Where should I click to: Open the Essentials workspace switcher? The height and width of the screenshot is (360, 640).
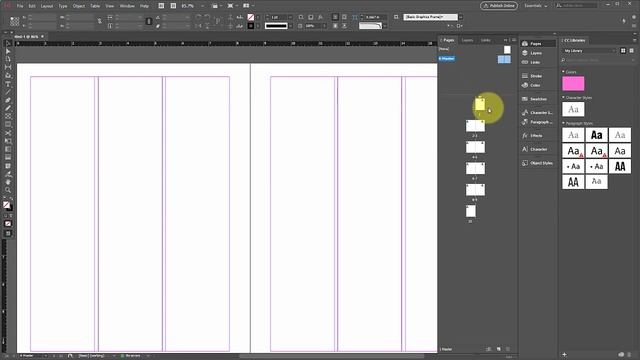[x=536, y=6]
